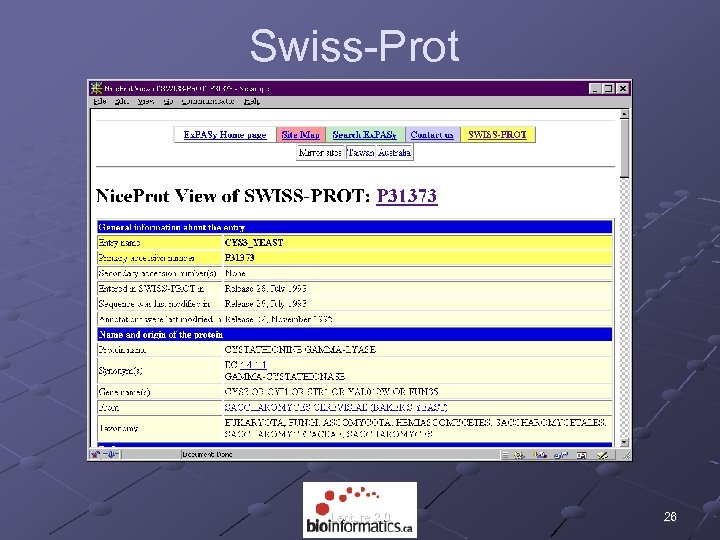Click the Taxonomy row label
The image size is (720, 540).
[118, 428]
